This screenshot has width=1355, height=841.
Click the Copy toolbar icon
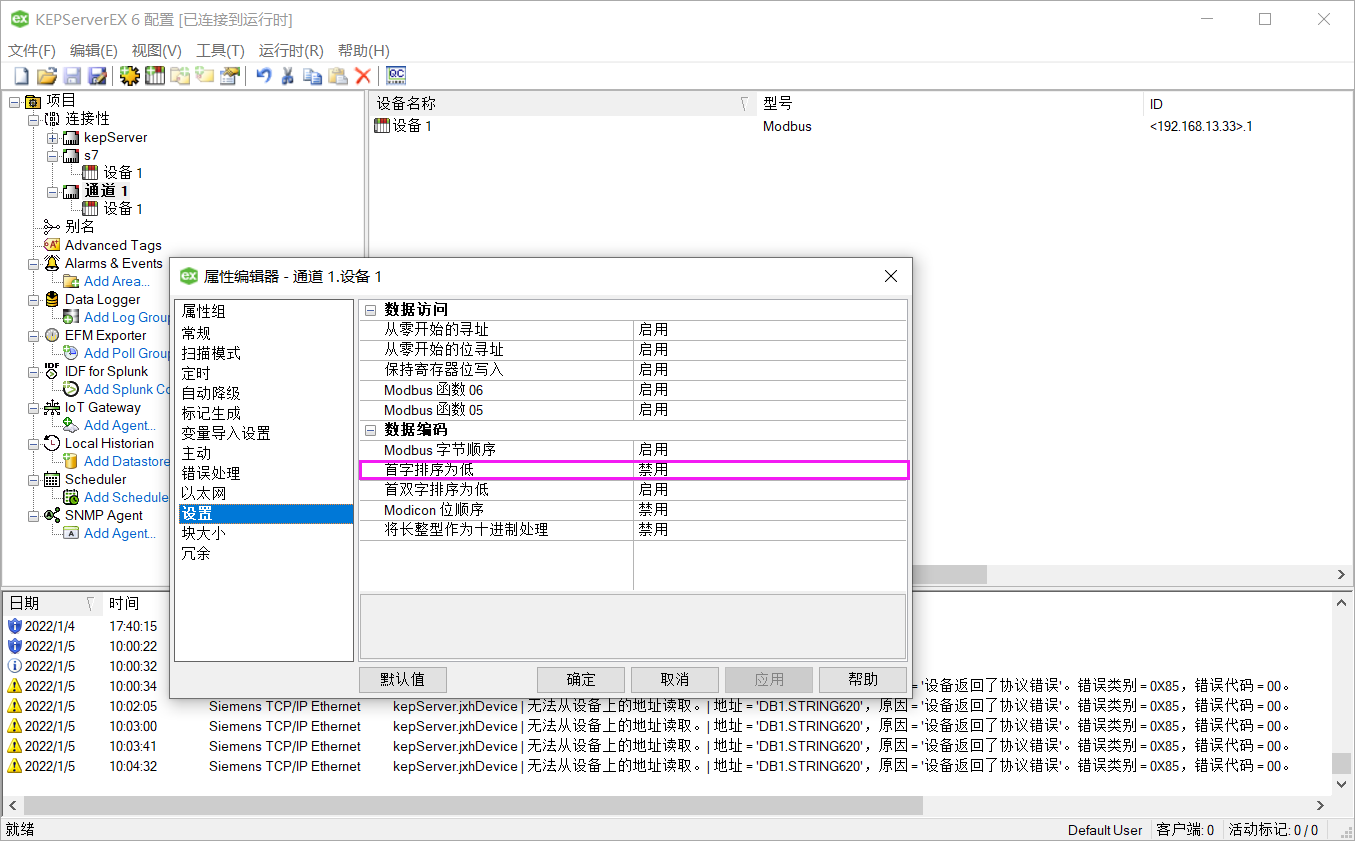point(313,75)
